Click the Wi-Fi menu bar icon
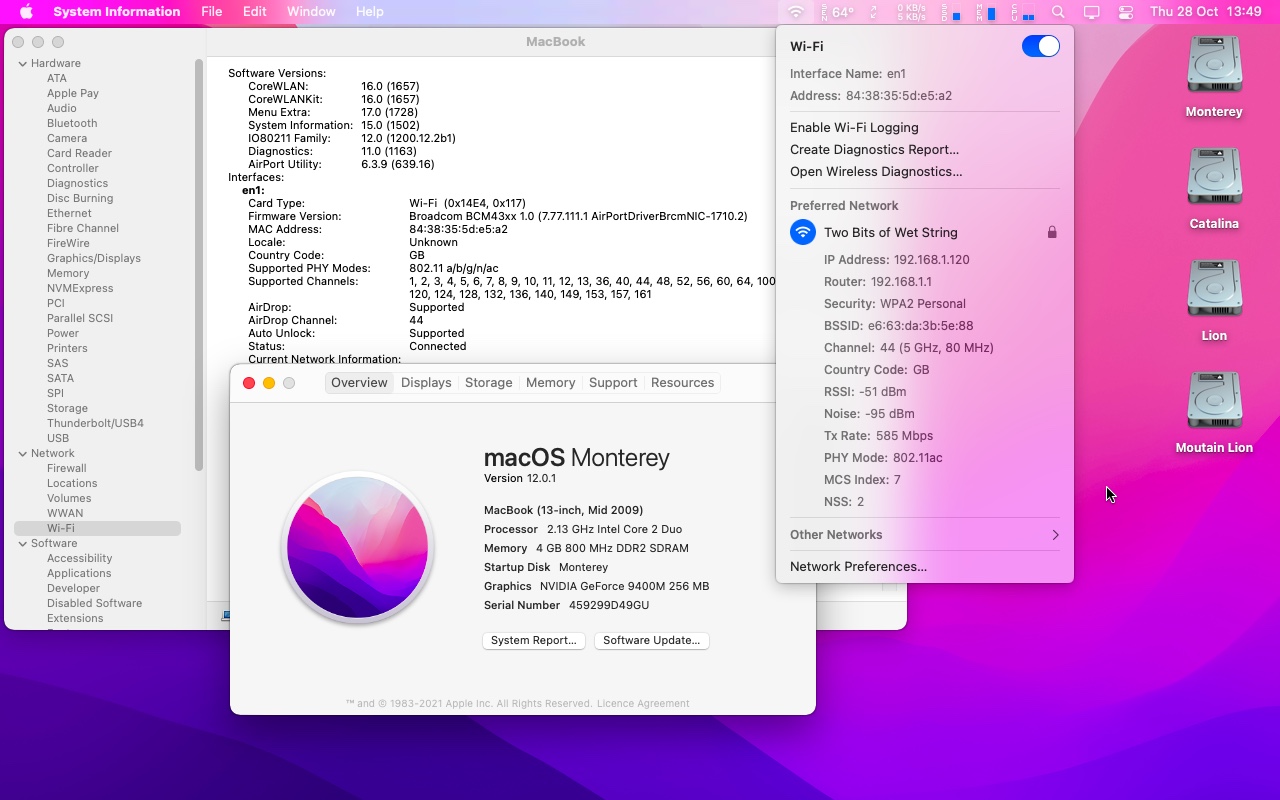 click(796, 12)
